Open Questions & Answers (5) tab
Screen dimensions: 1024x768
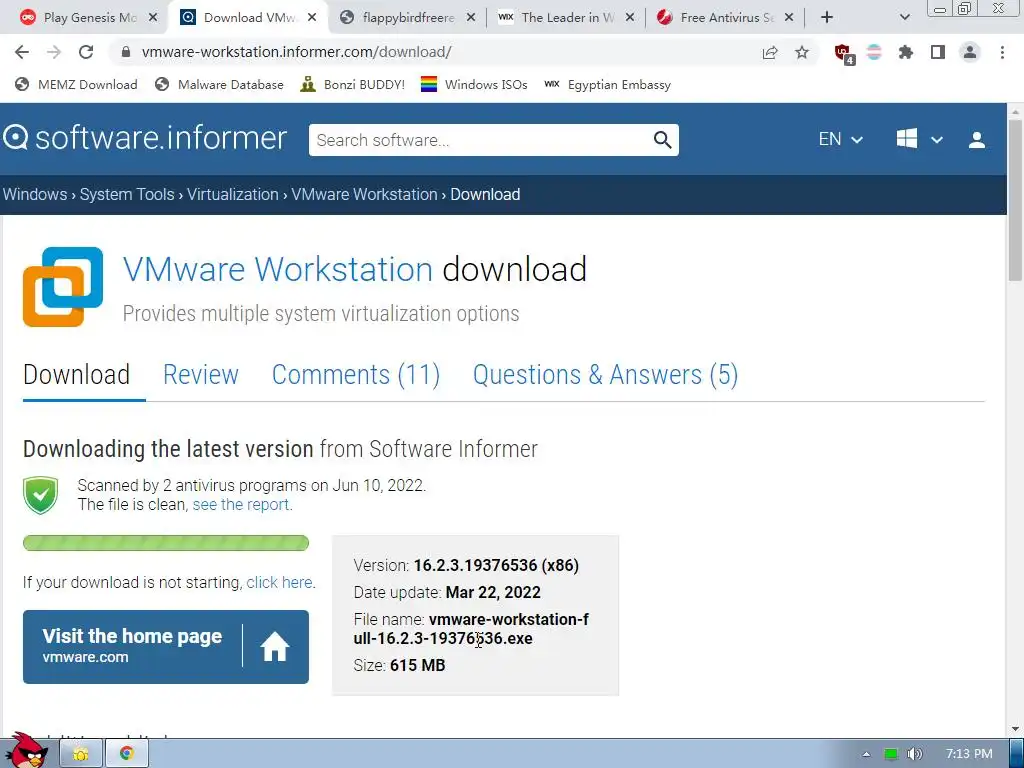(x=605, y=375)
